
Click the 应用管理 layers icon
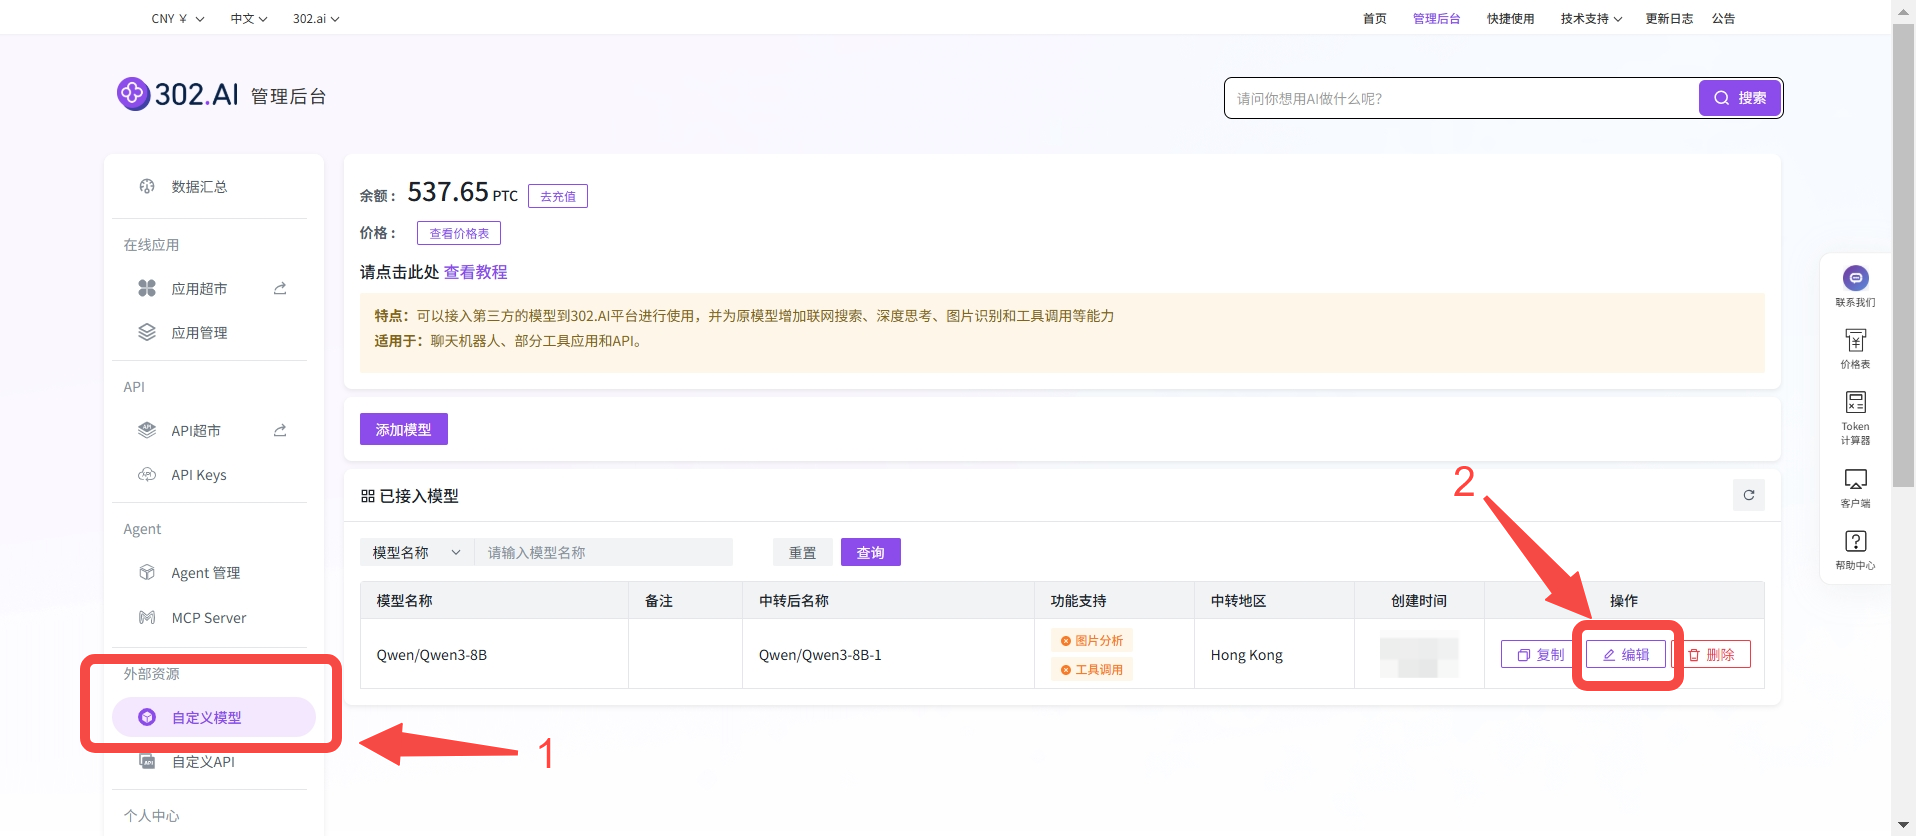pos(147,332)
